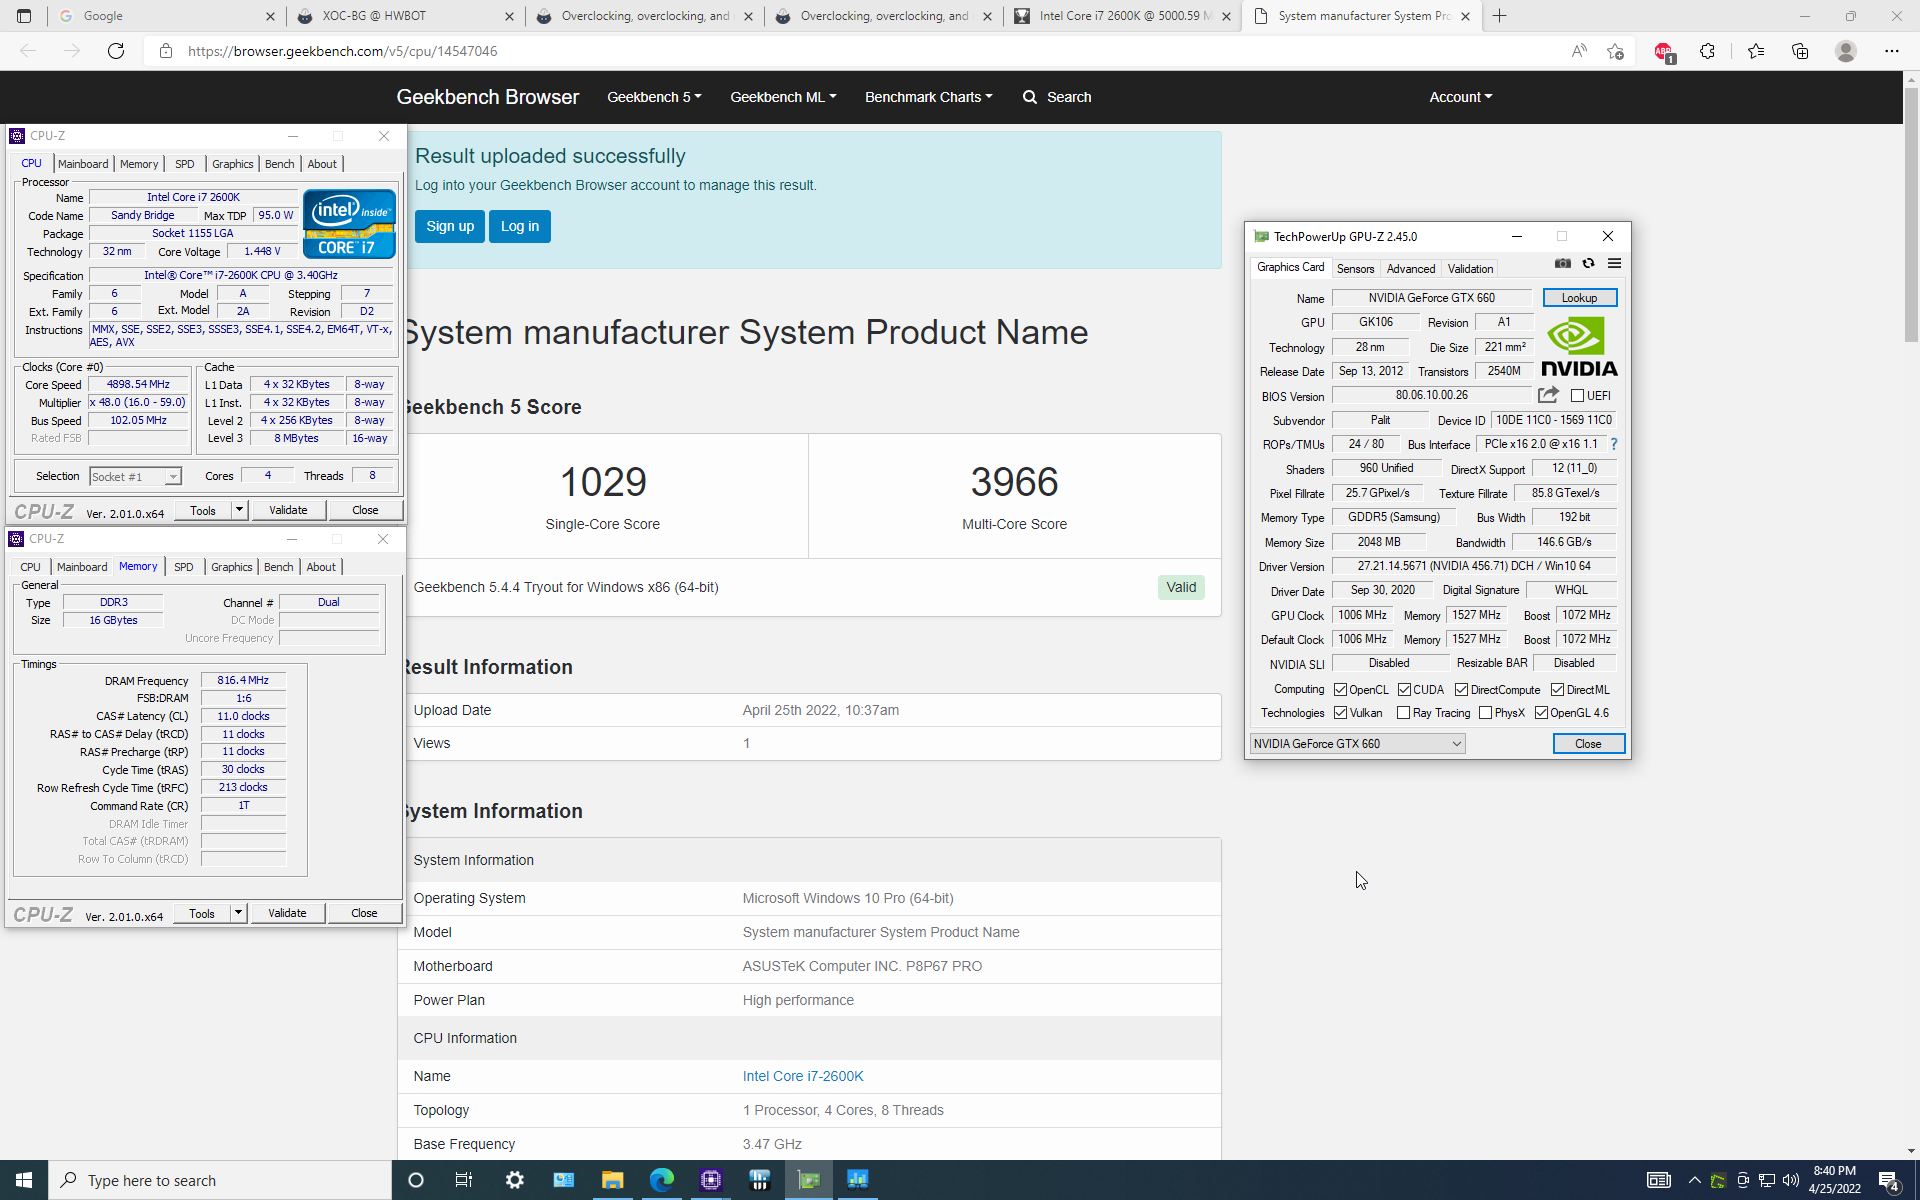This screenshot has height=1200, width=1920.
Task: Toggle the OpenCL checkbox in GPU-Z
Action: (1340, 690)
